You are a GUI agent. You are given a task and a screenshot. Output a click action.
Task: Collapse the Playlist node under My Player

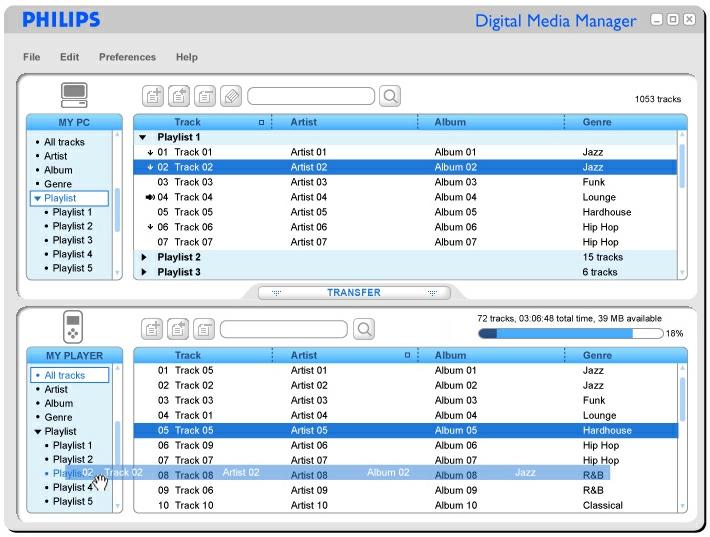(38, 432)
